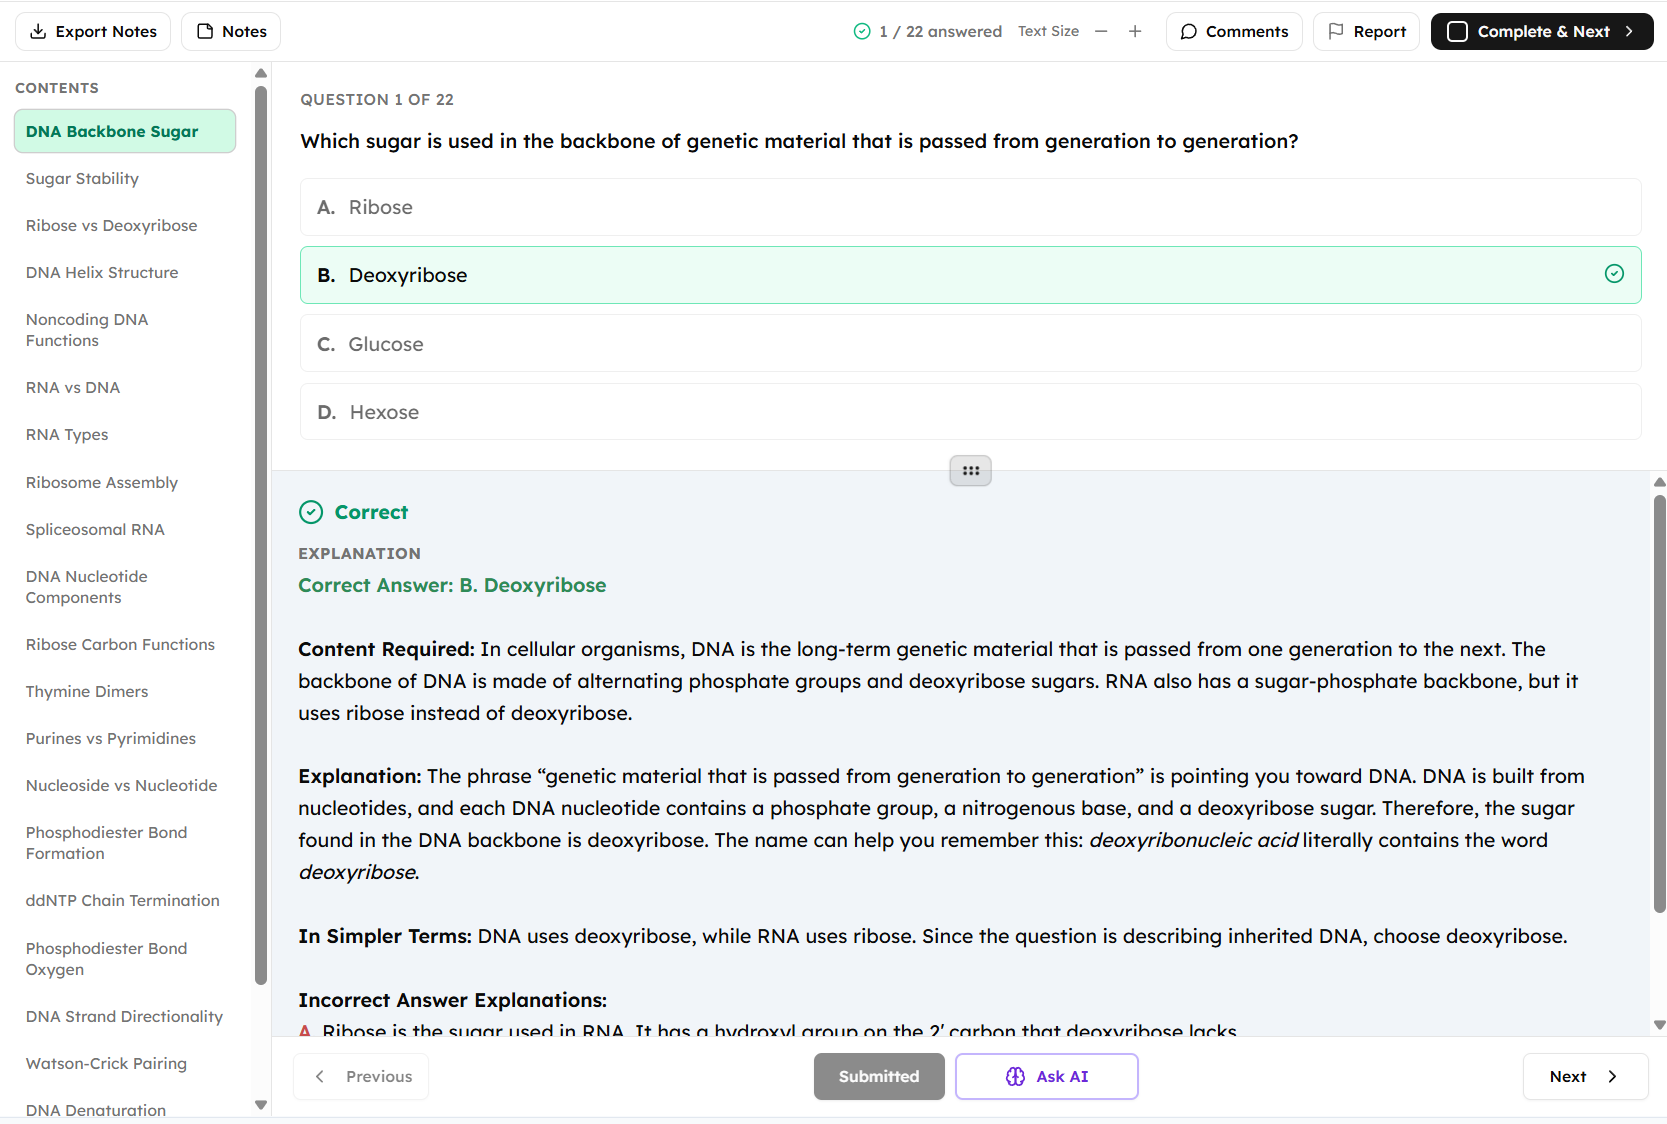Select answer option A. Ribose

[x=970, y=207]
